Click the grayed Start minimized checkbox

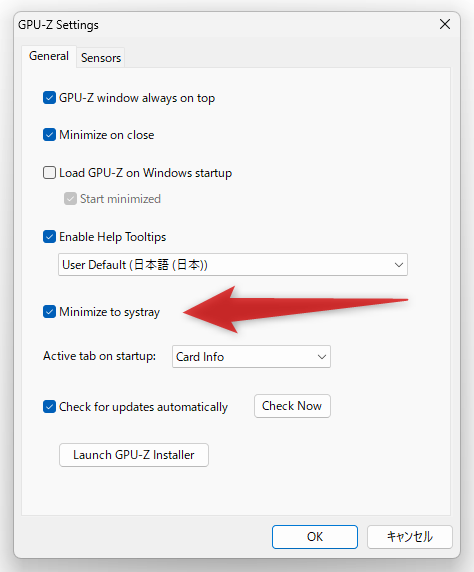click(70, 199)
